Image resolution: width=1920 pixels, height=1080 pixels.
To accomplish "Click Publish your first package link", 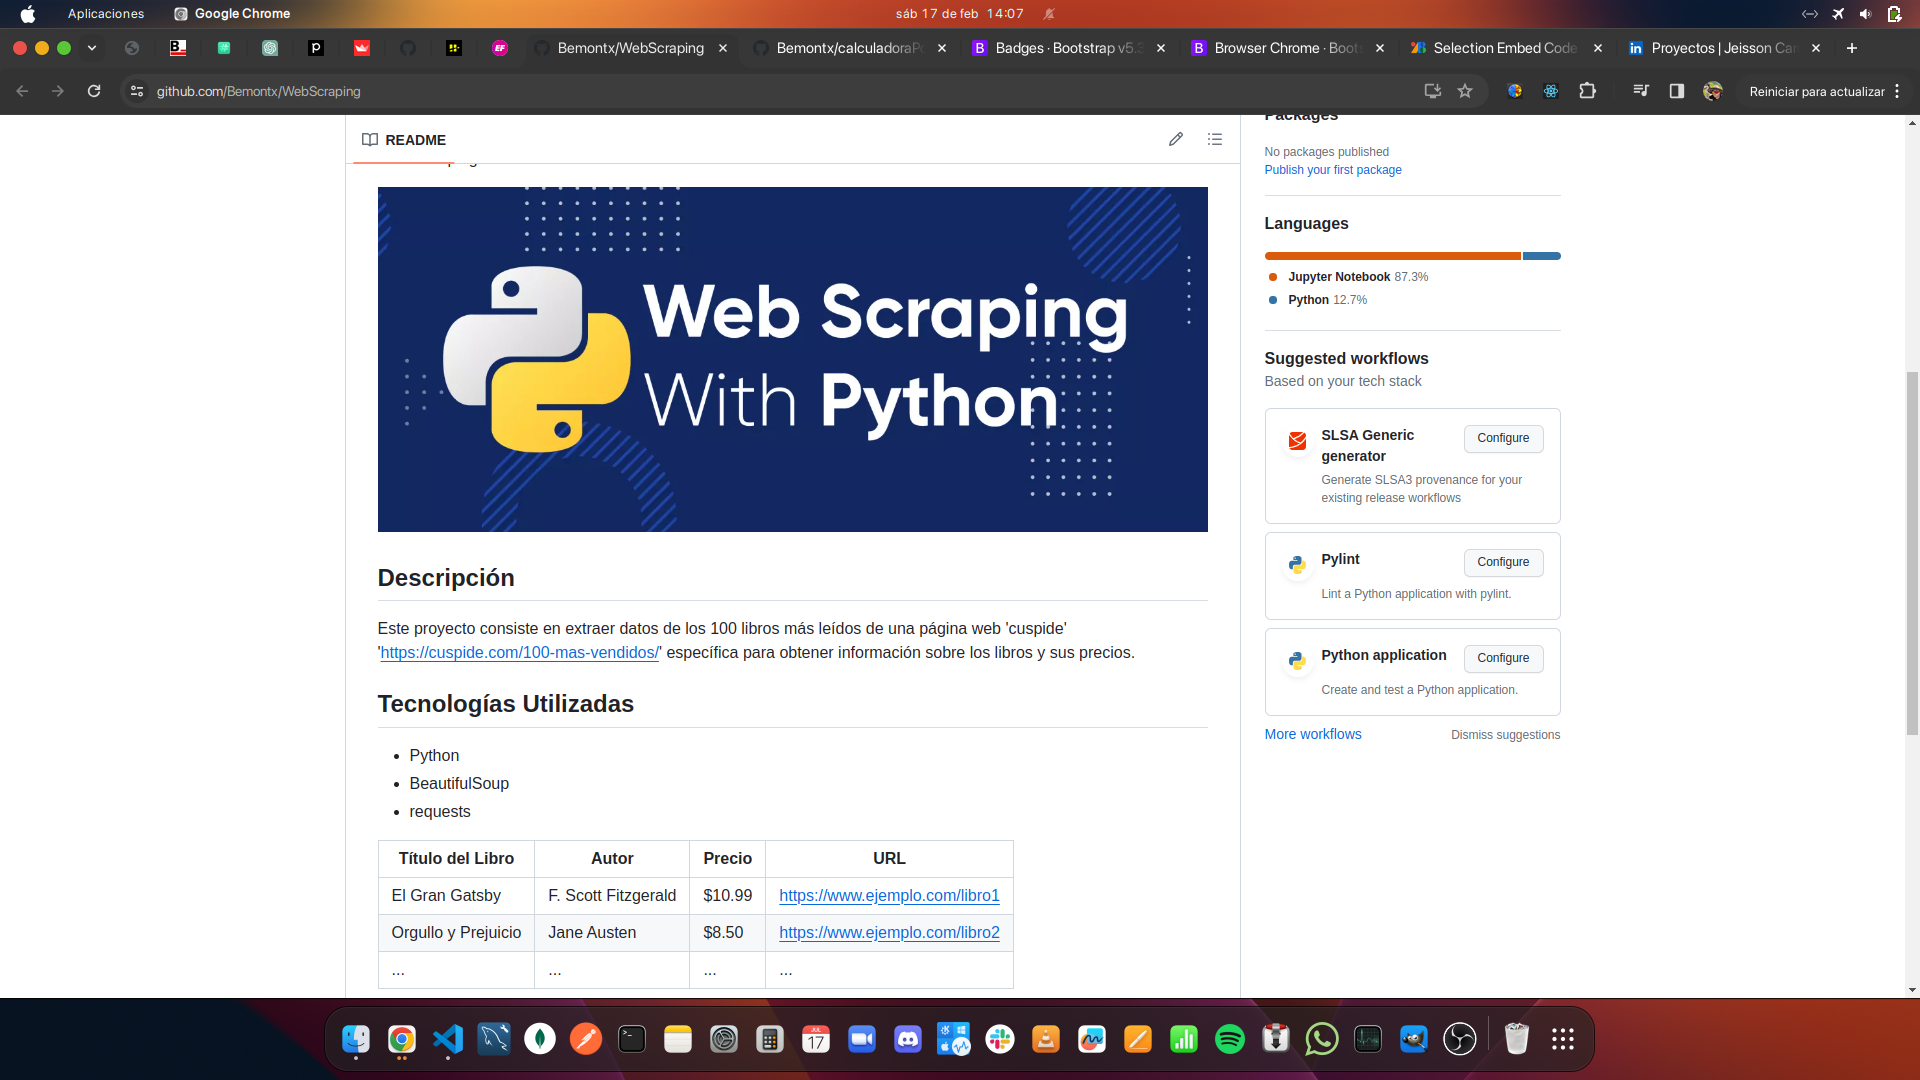I will click(x=1332, y=170).
